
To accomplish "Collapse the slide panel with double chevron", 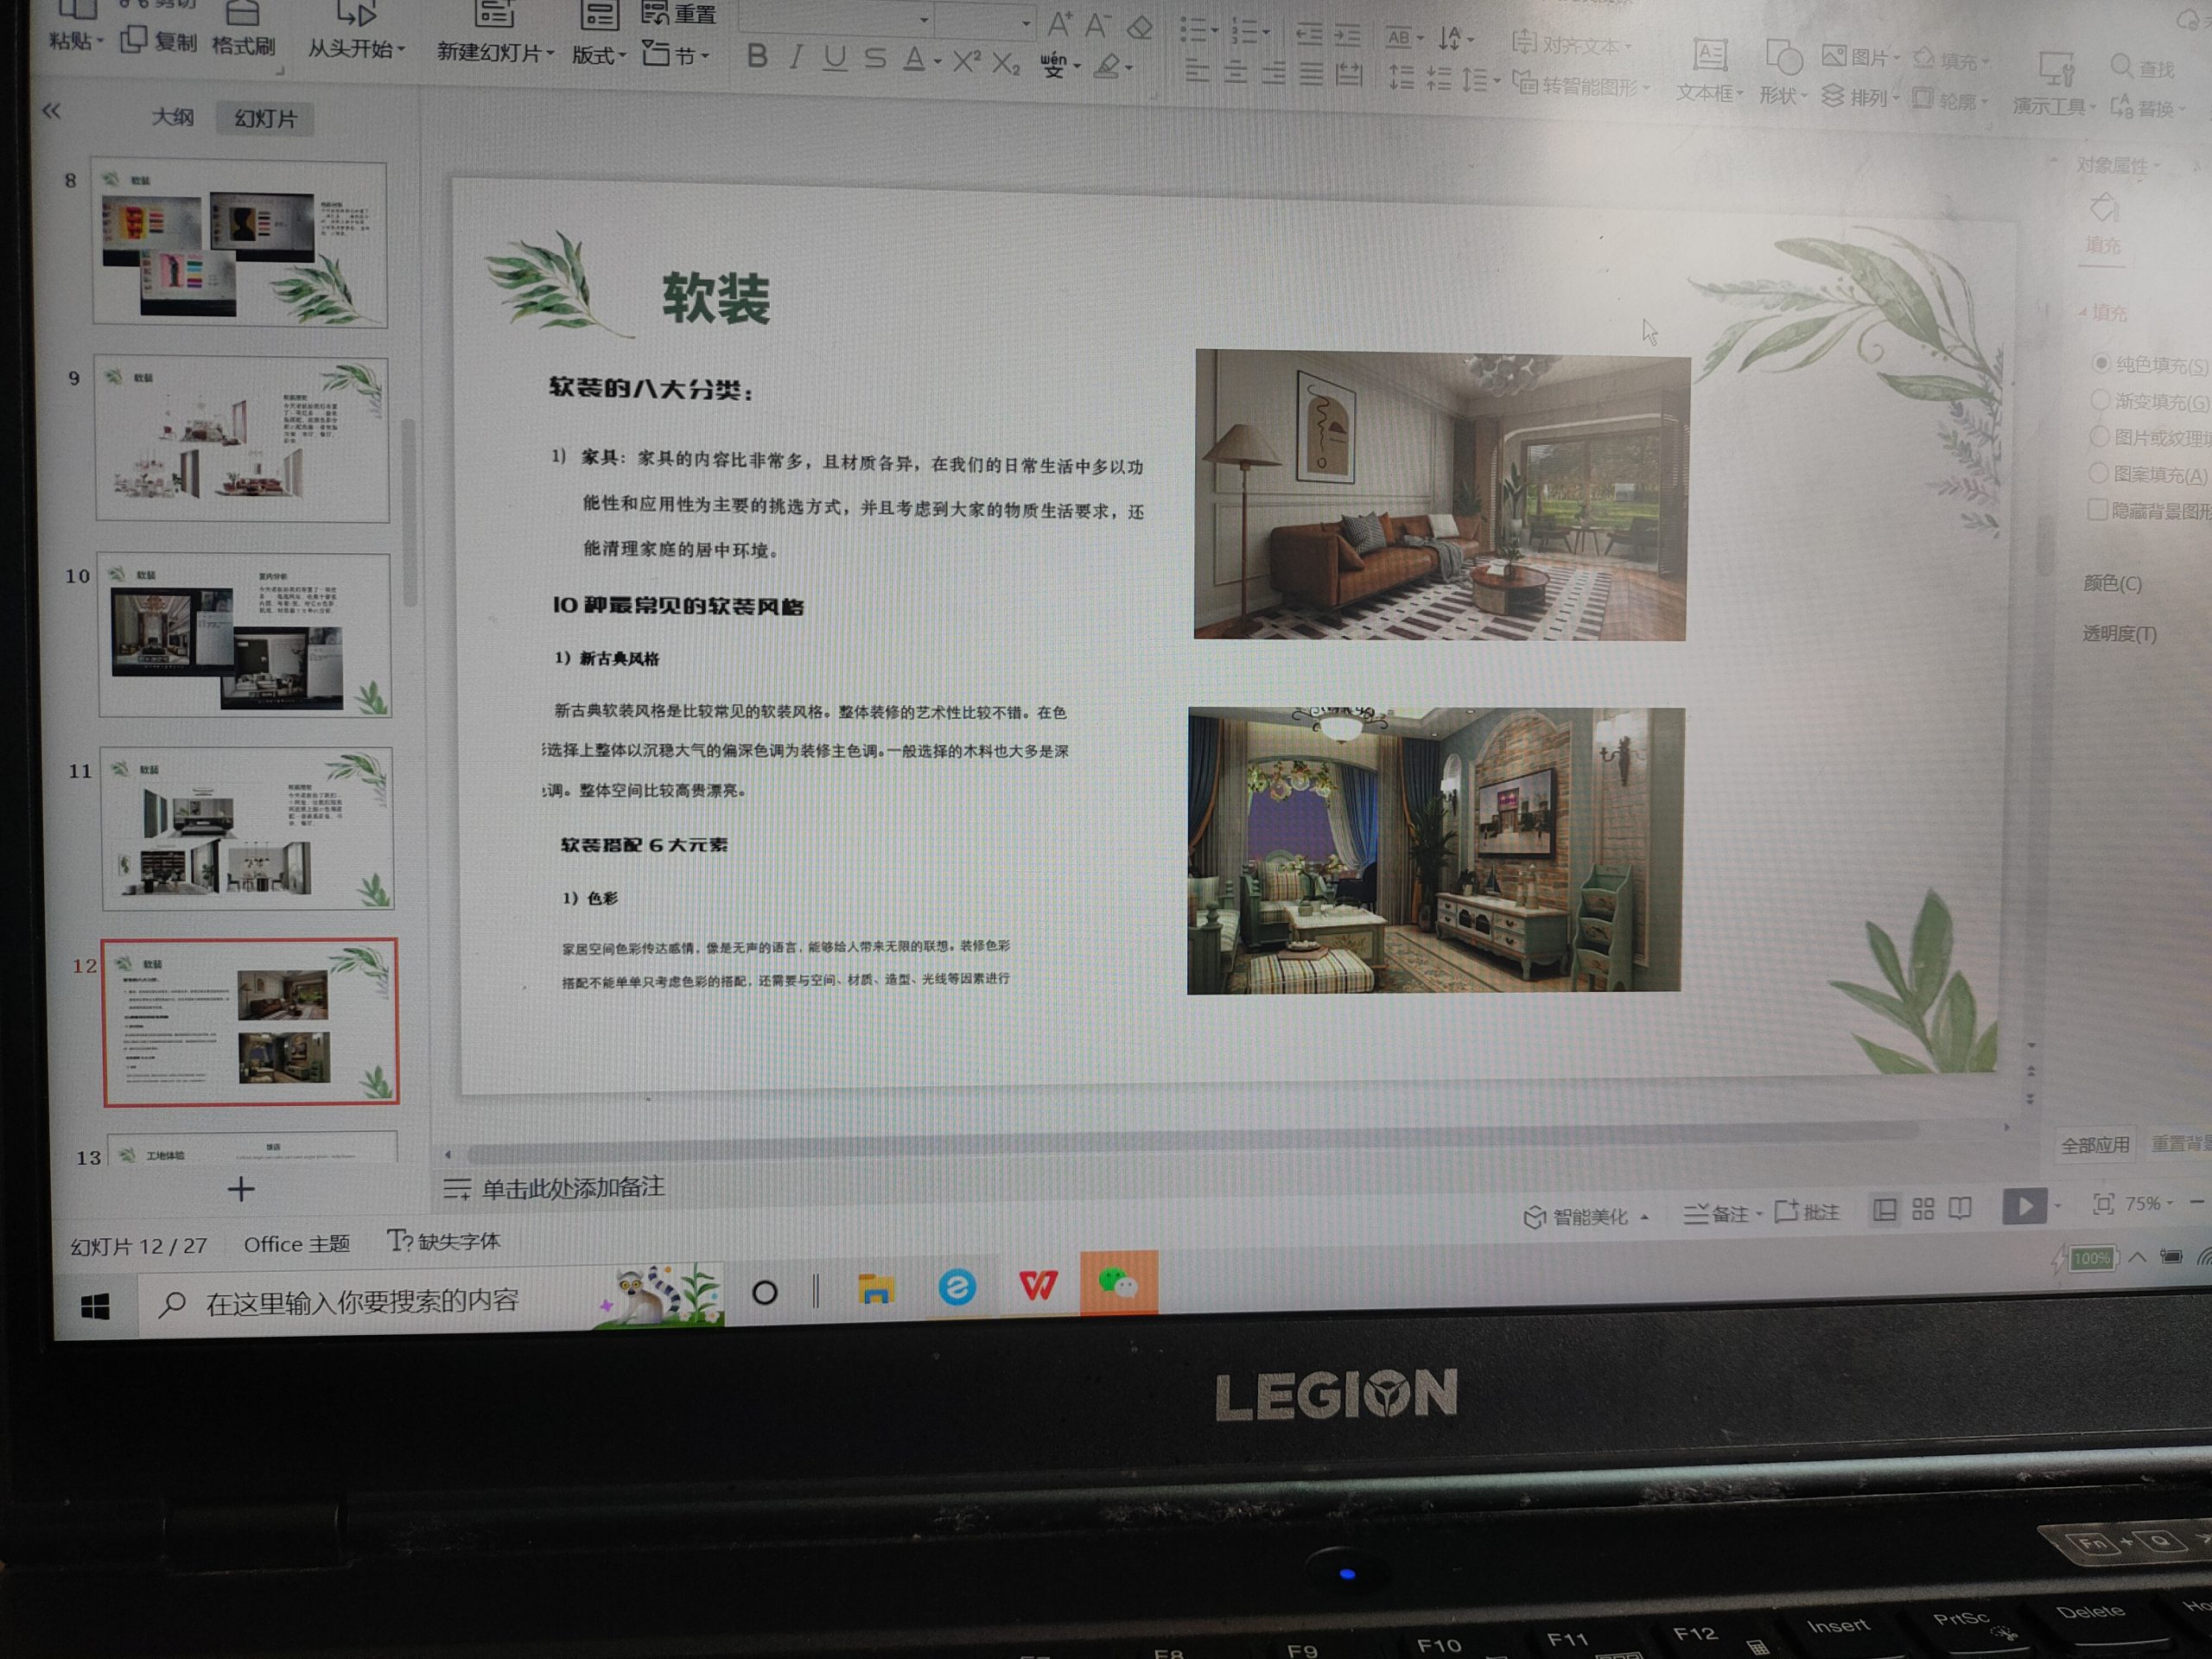I will click(x=52, y=111).
